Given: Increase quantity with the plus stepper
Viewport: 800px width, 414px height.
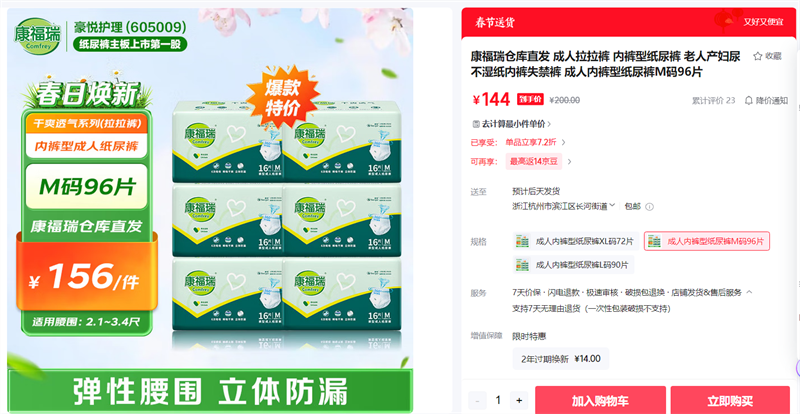Looking at the screenshot, I should [x=519, y=400].
